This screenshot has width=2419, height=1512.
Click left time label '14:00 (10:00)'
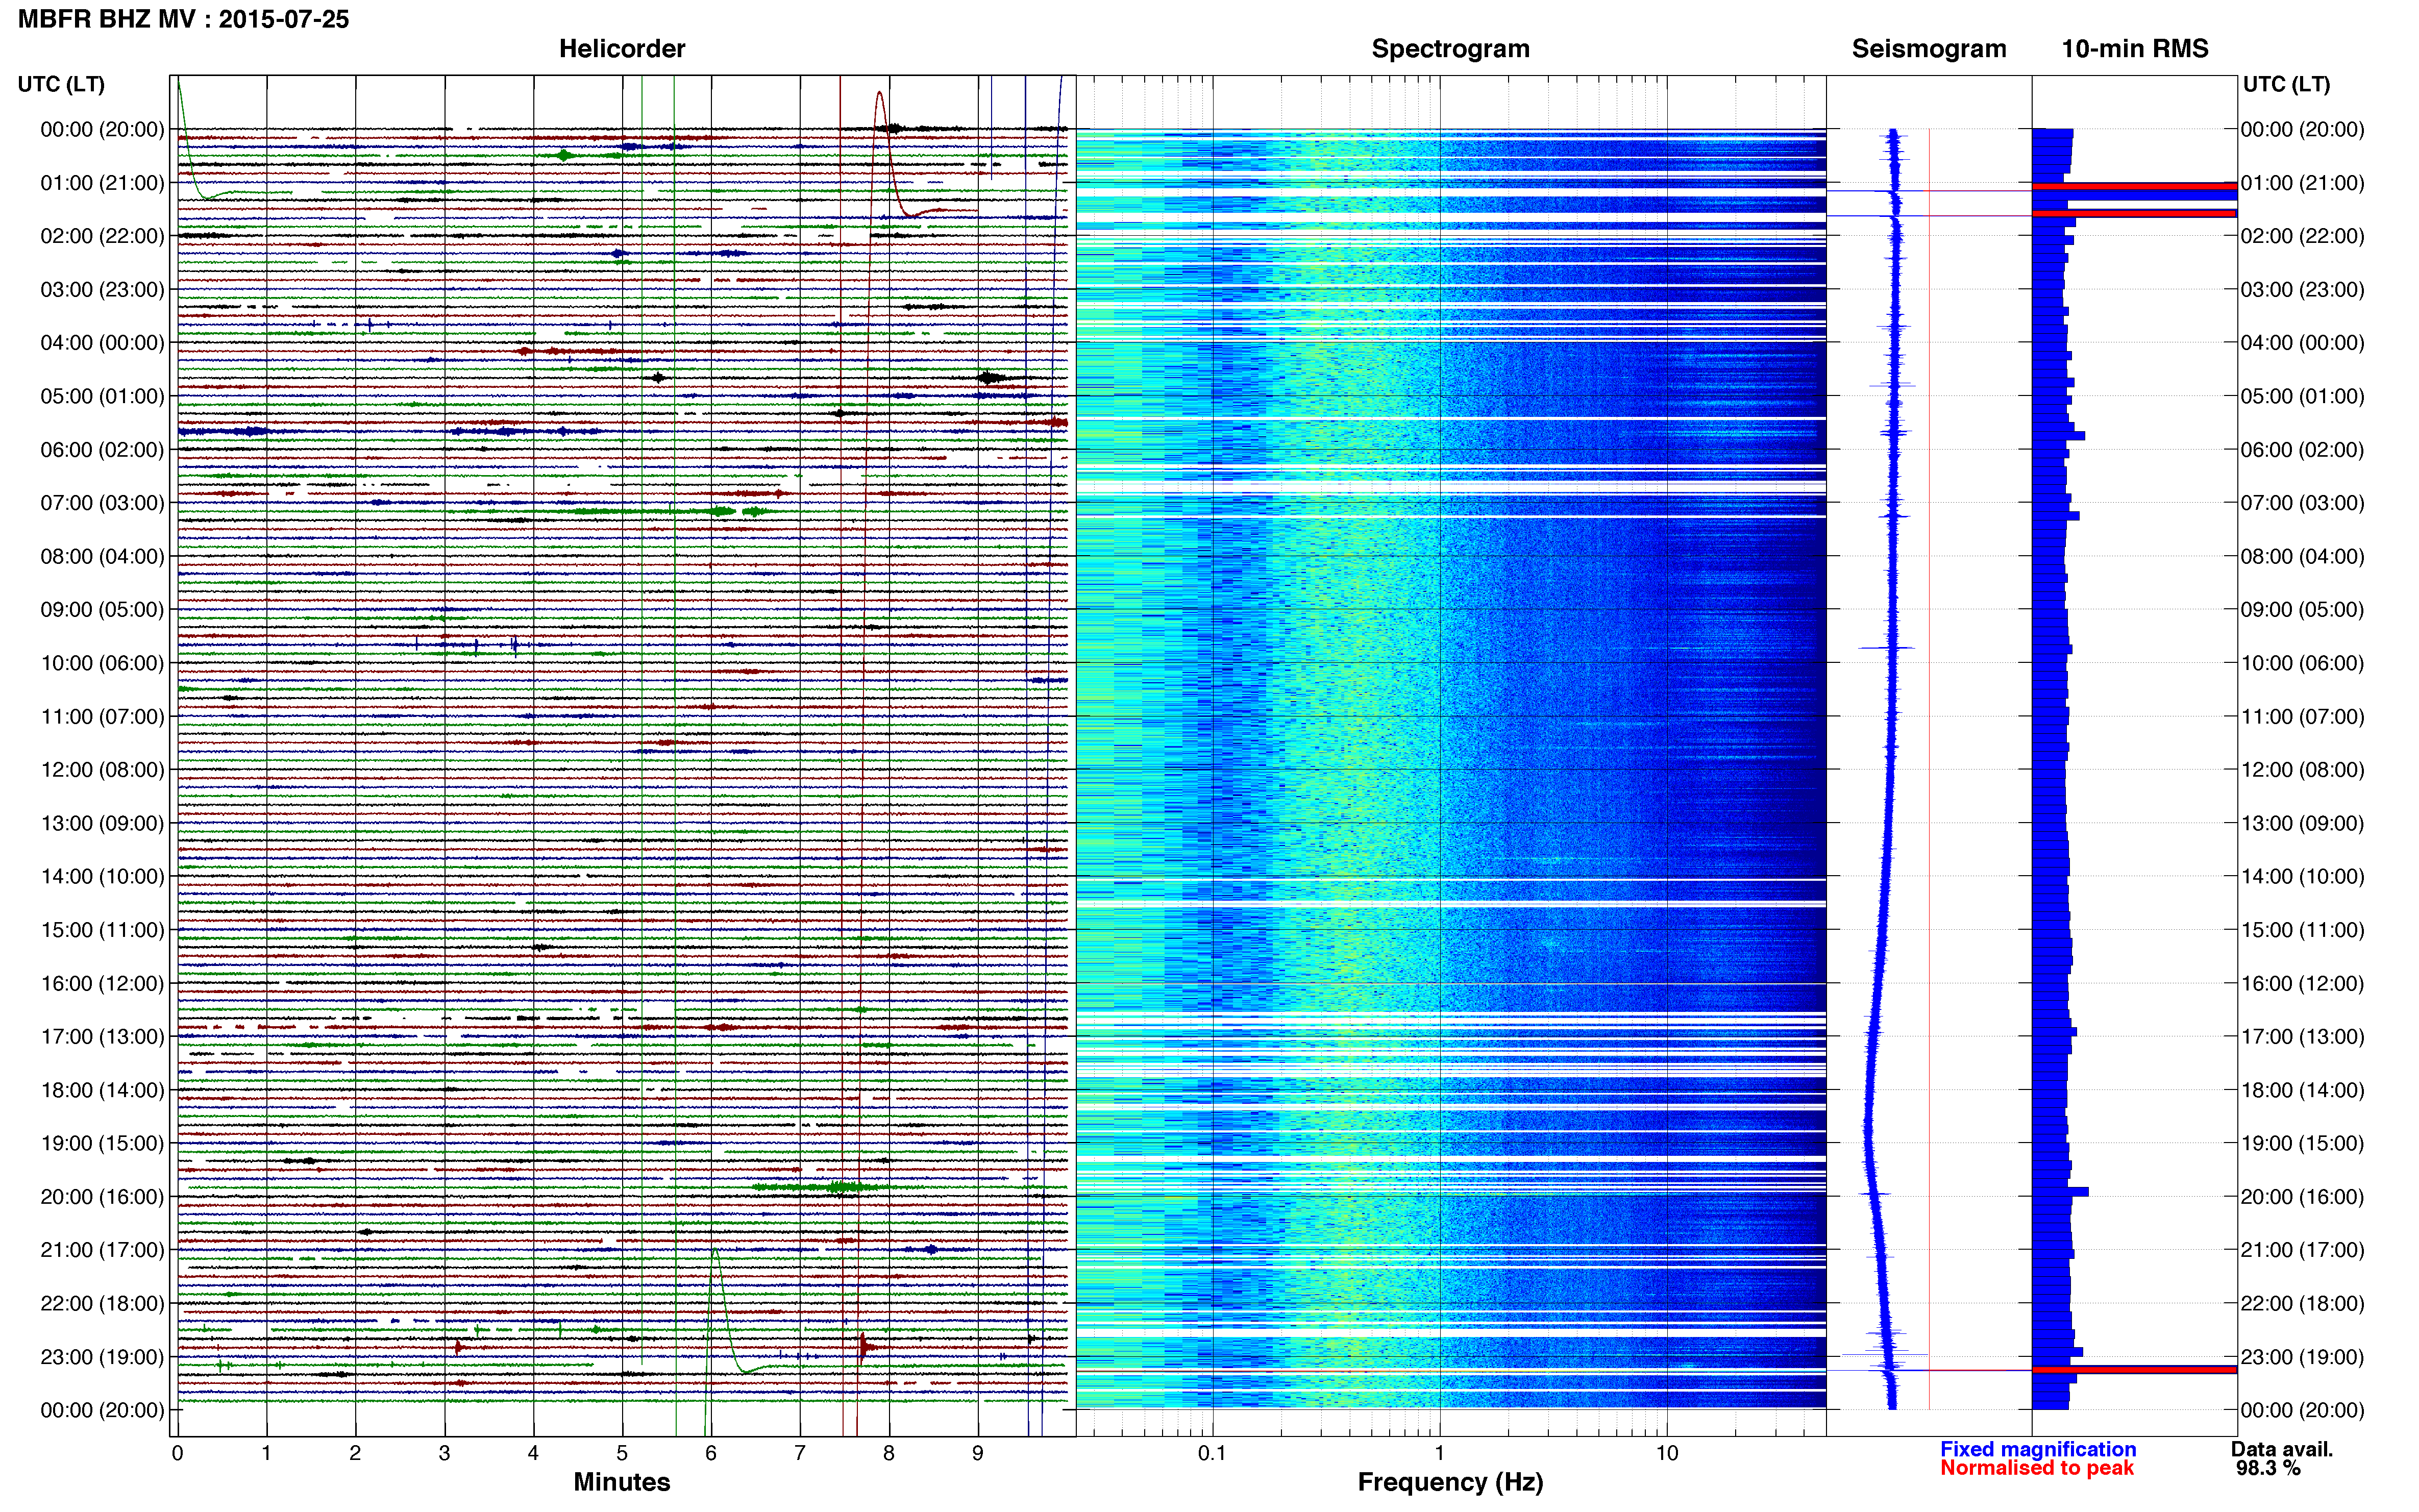(x=102, y=876)
